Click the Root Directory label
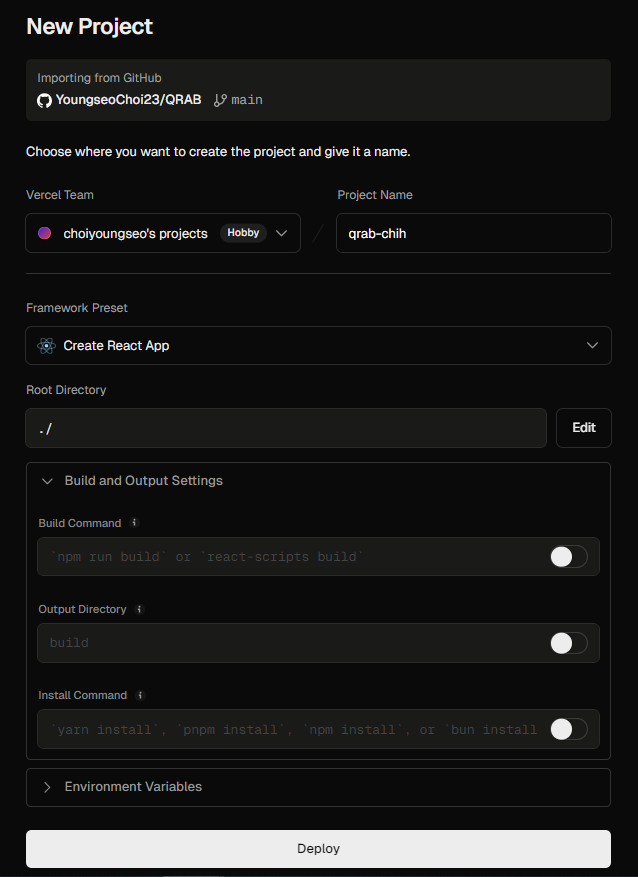 pos(66,390)
